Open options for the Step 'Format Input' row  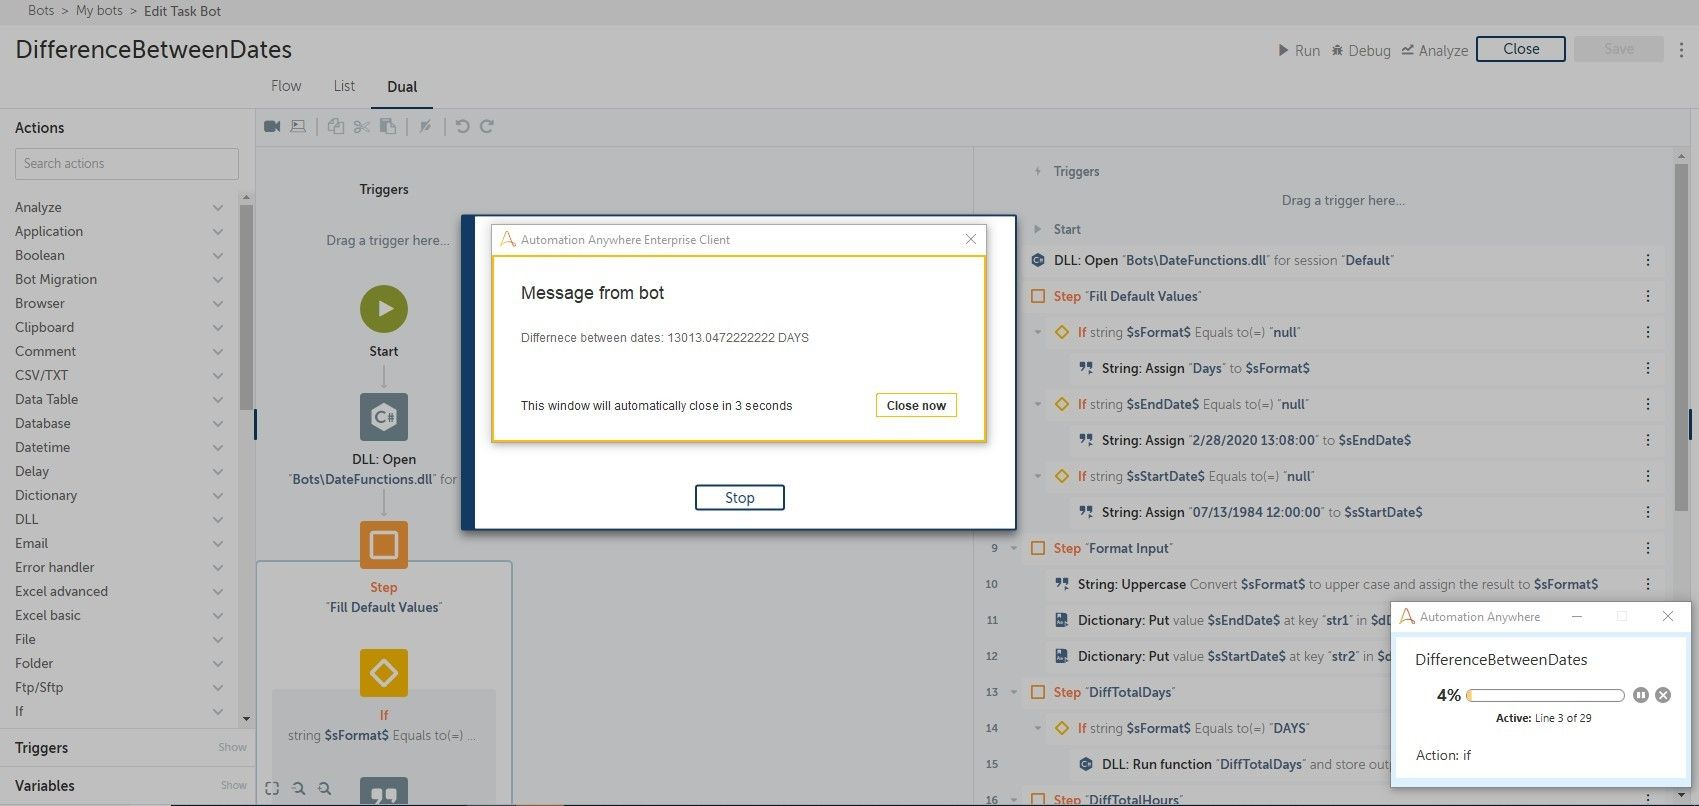click(x=1648, y=548)
